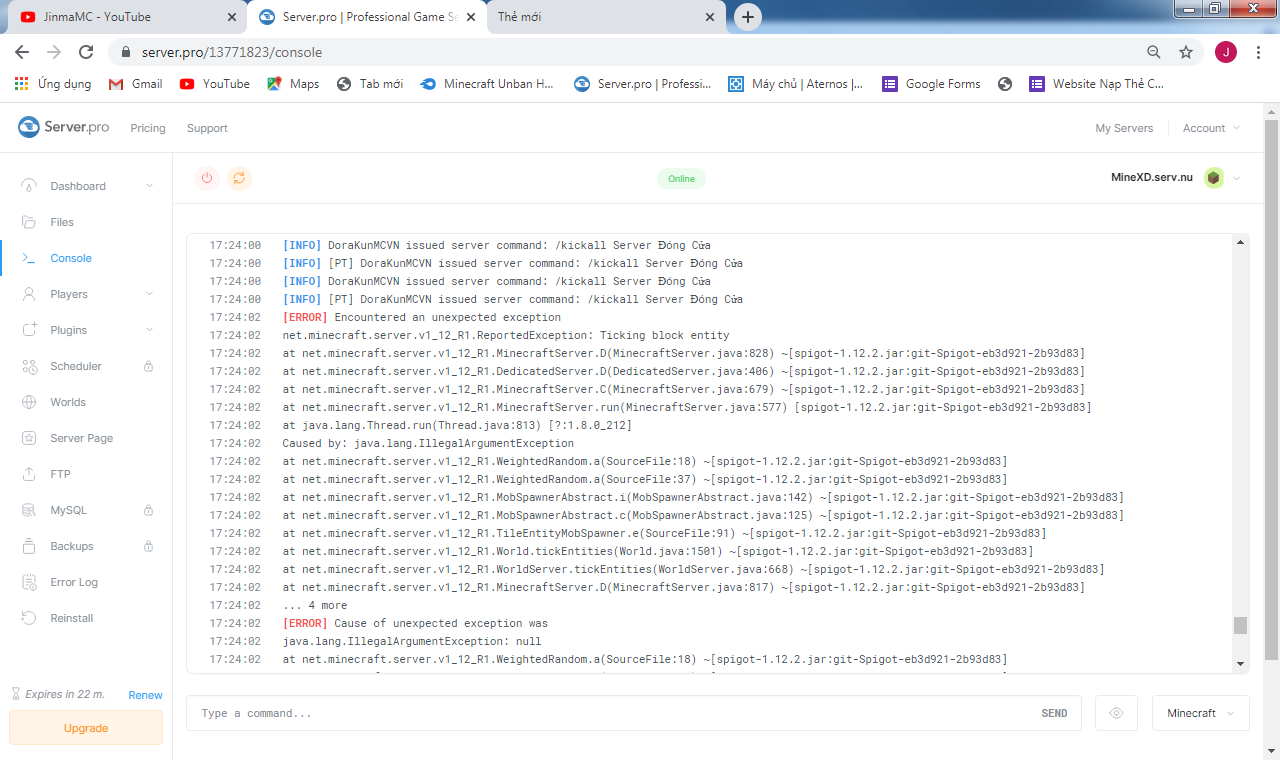Open the Google Forms bookmark
This screenshot has width=1280, height=760.
[931, 84]
